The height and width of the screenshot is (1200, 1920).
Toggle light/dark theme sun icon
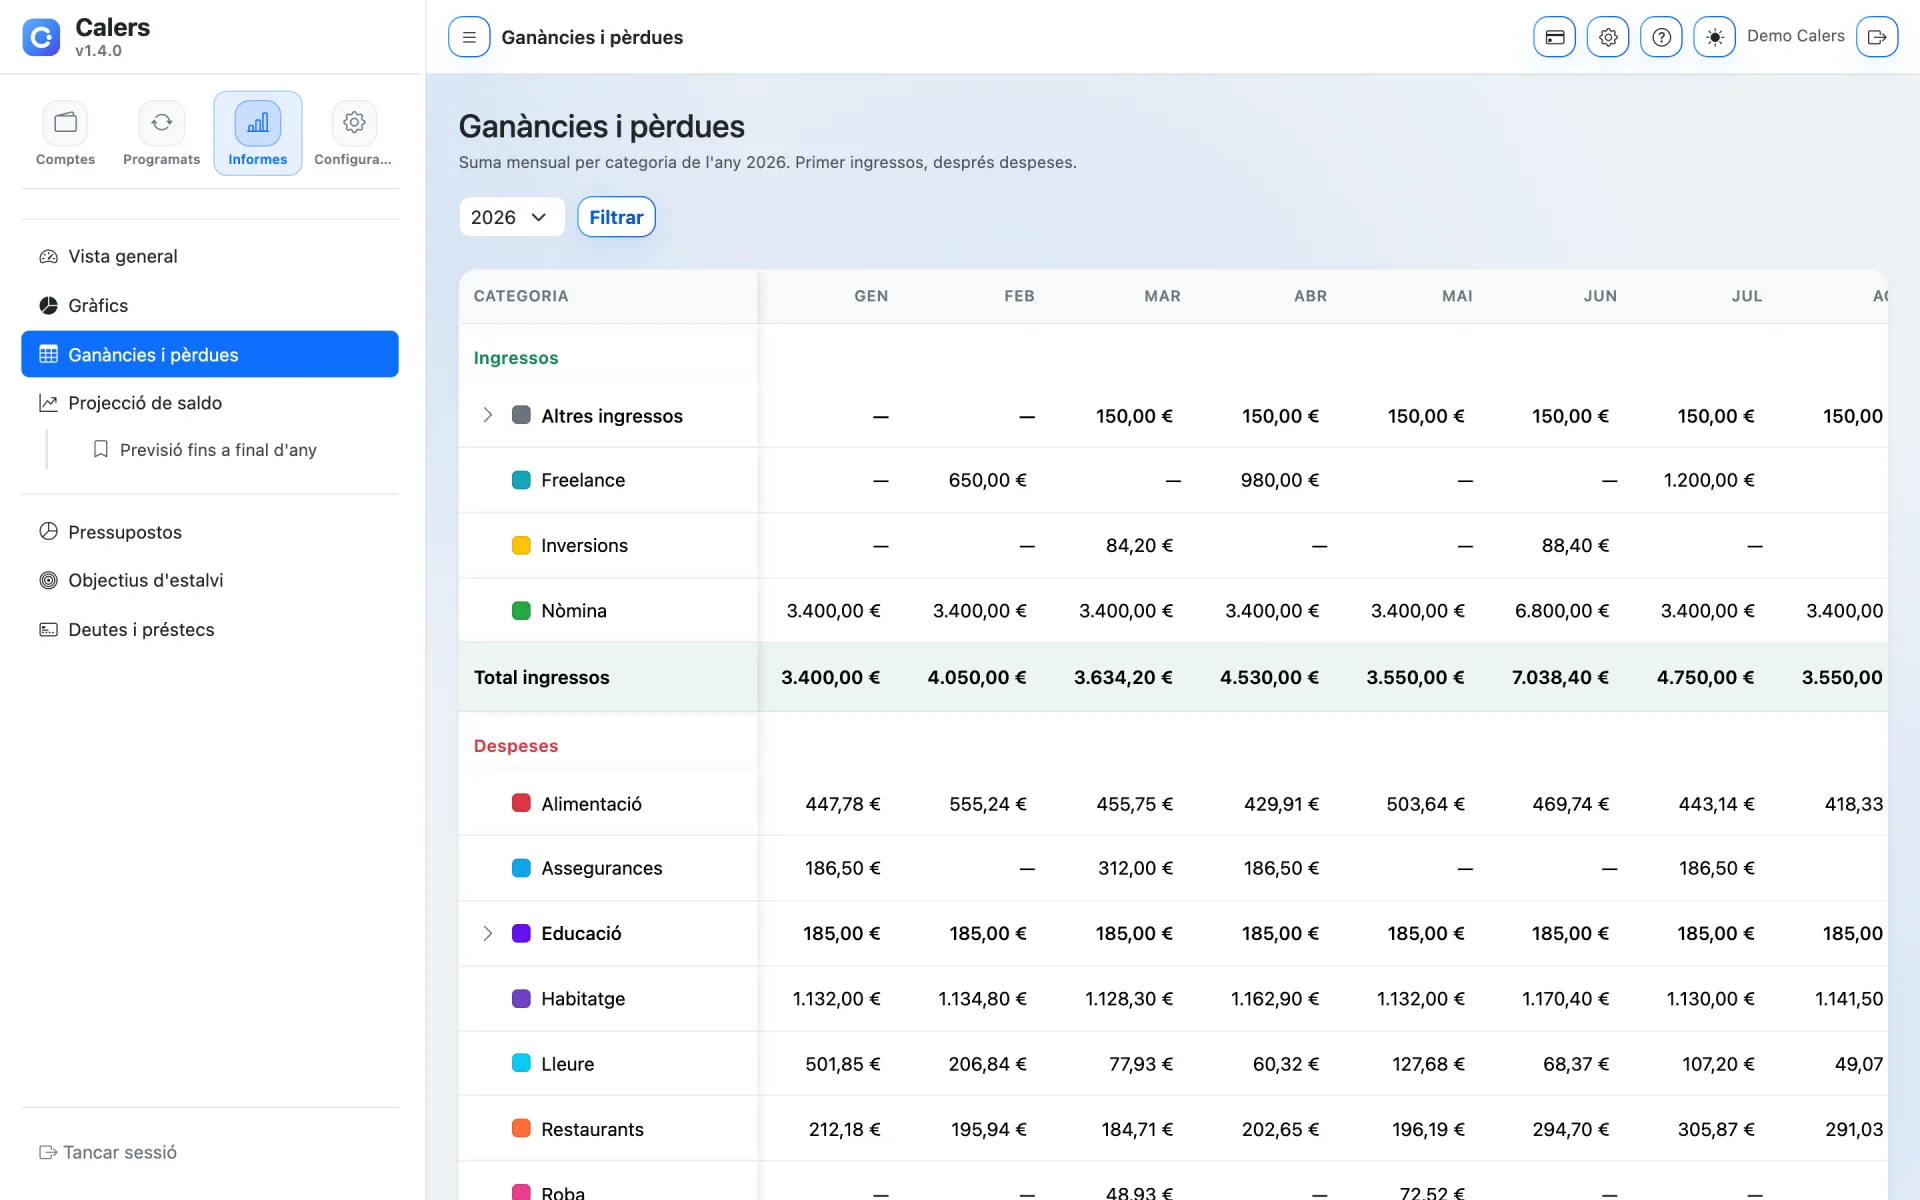pyautogui.click(x=1714, y=37)
